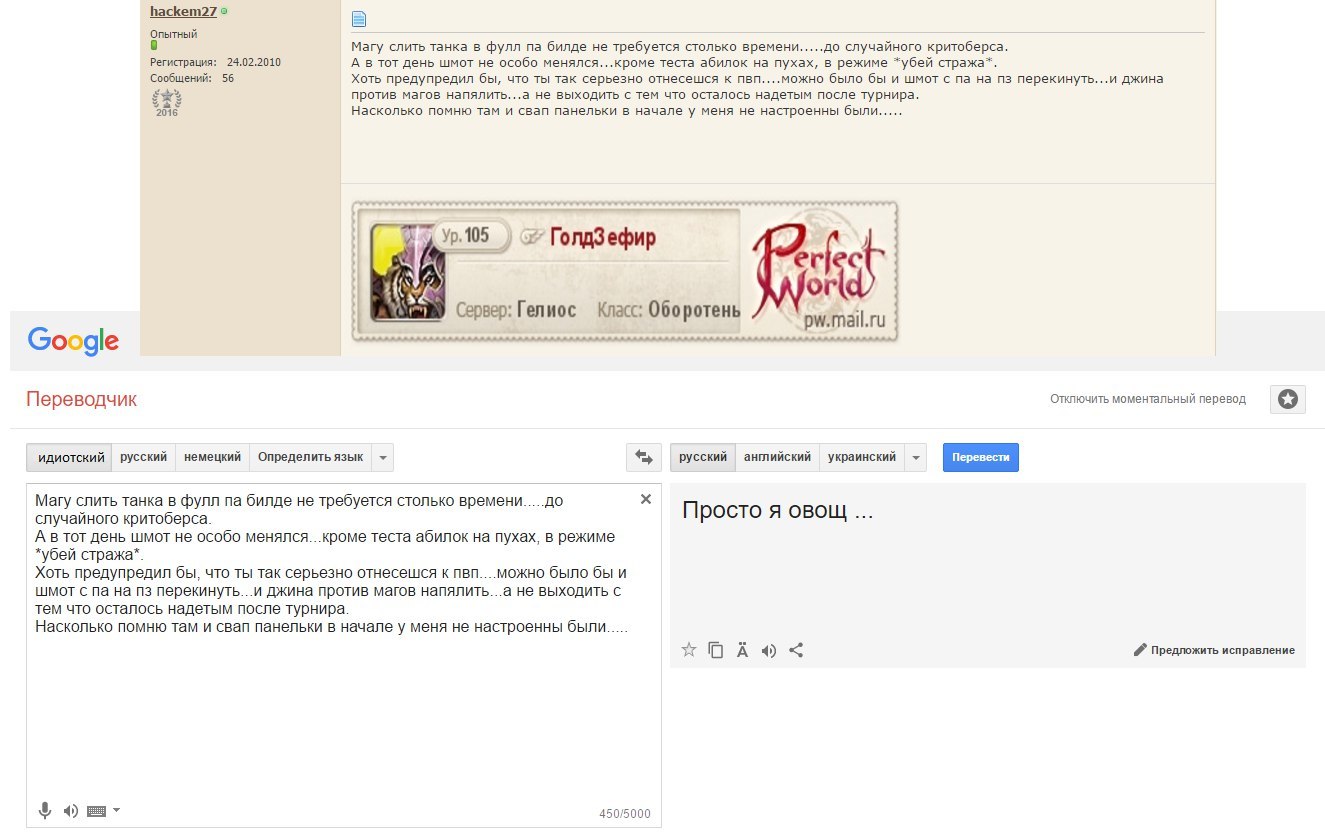Listen to source text speaker icon
The image size is (1325, 840).
point(70,810)
